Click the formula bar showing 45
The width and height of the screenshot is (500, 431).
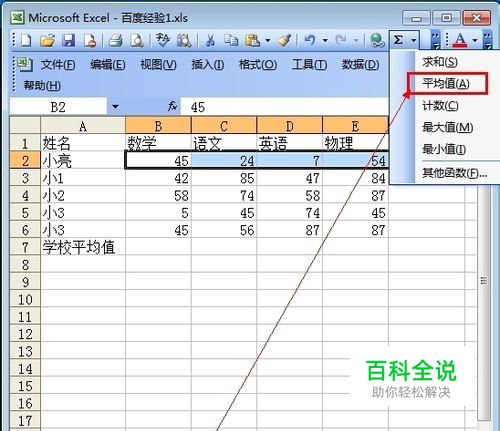click(285, 107)
